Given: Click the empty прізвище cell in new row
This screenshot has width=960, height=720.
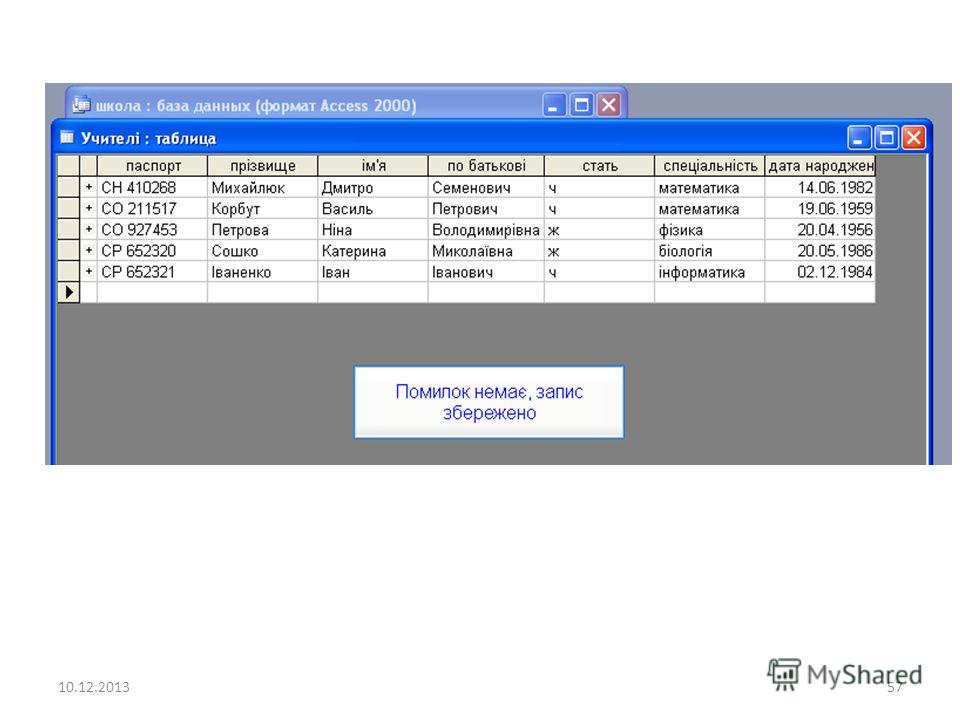Looking at the screenshot, I should click(x=263, y=293).
